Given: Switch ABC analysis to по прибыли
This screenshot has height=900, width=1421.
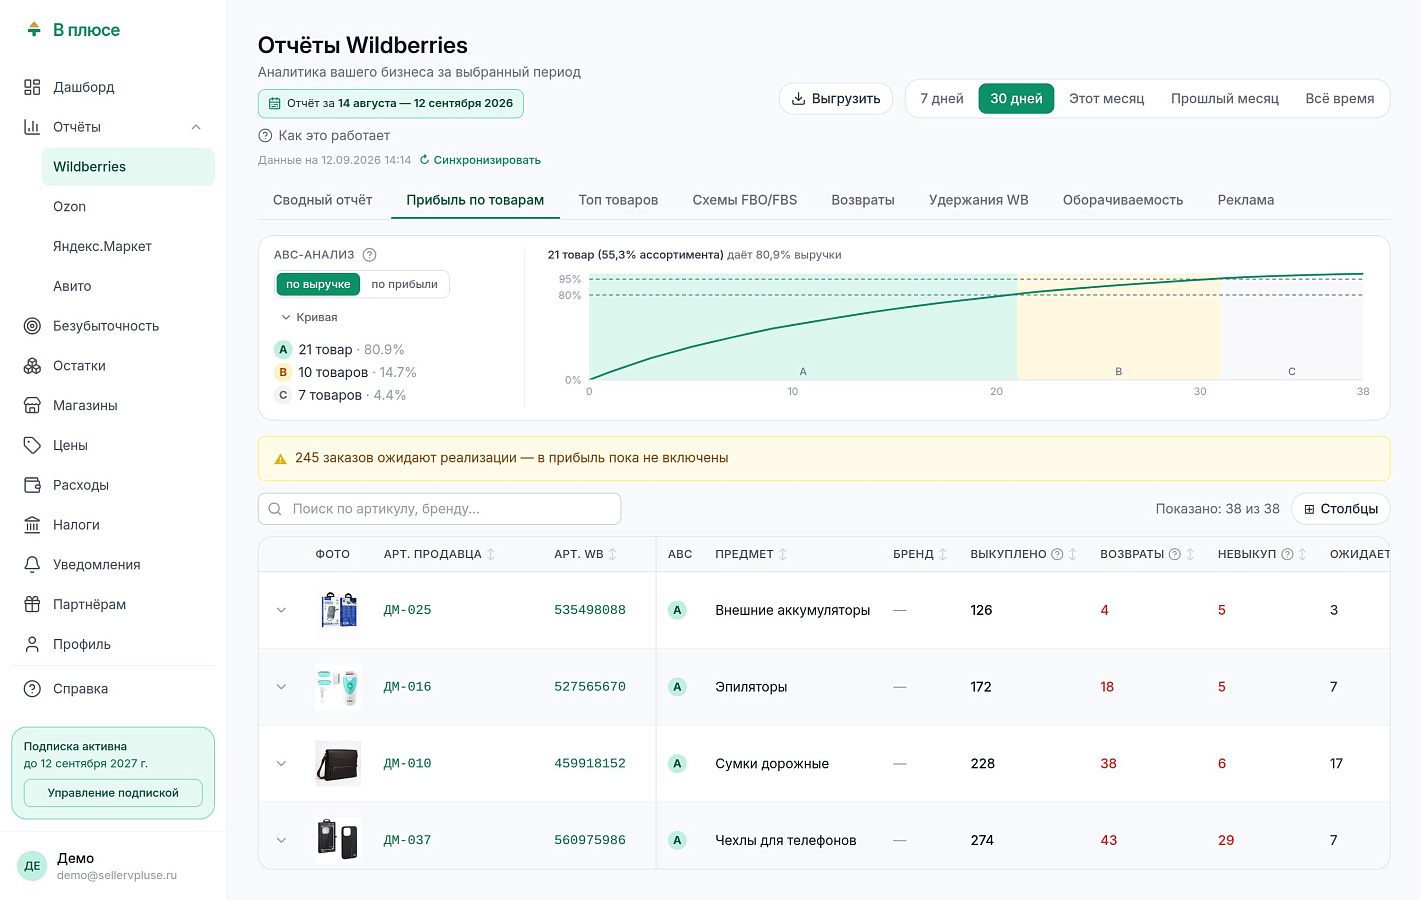Looking at the screenshot, I should pyautogui.click(x=405, y=284).
